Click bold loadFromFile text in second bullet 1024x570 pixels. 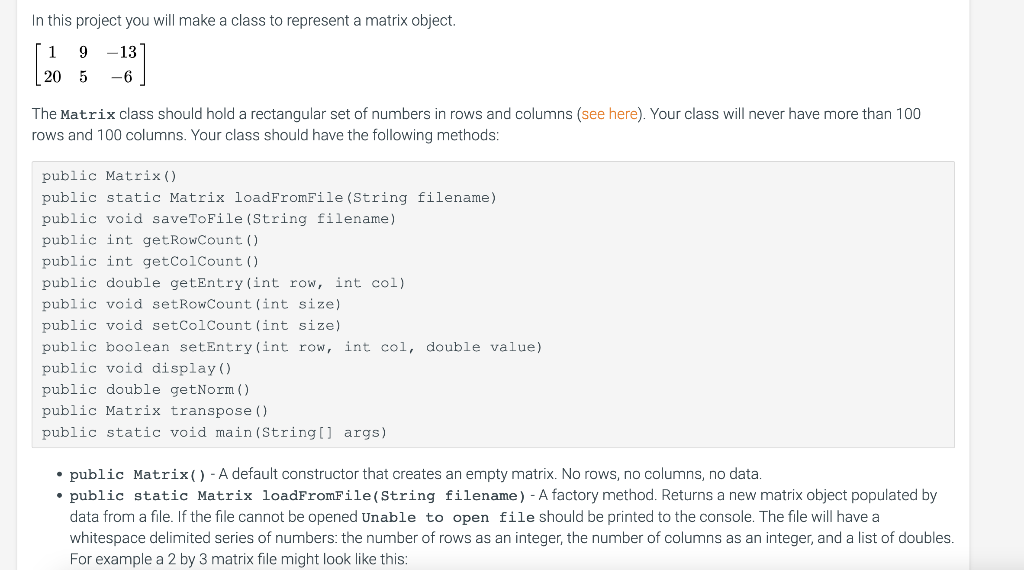(298, 496)
